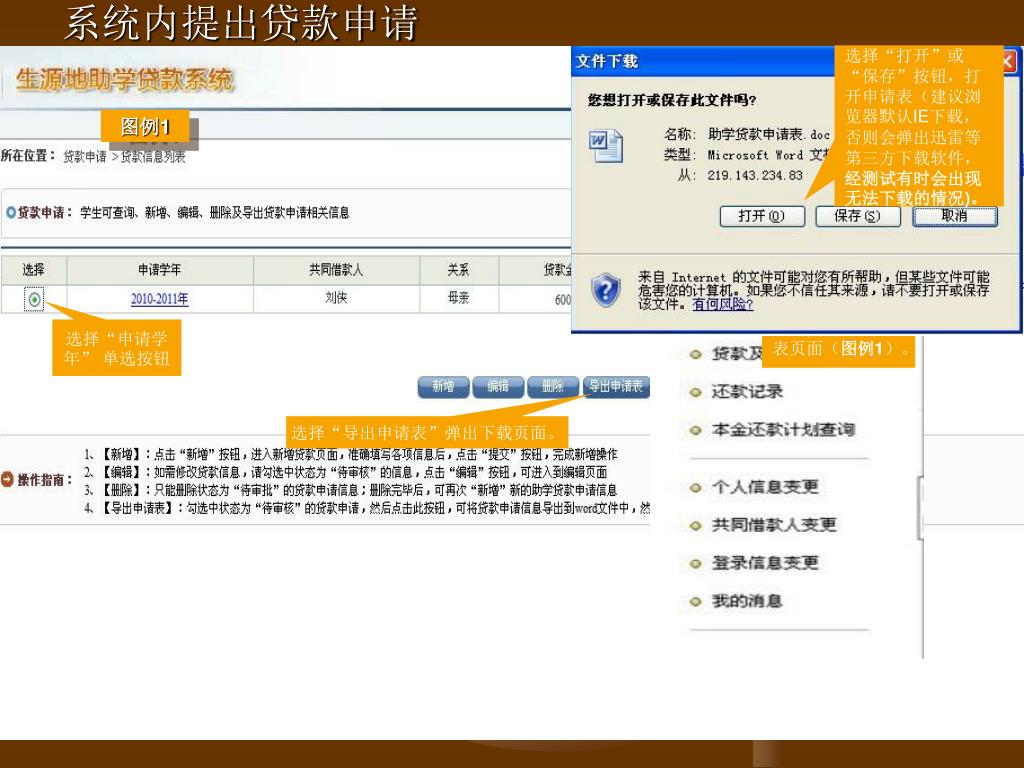The width and height of the screenshot is (1024, 768).
Task: Click the blue shield question mark icon
Action: pyautogui.click(x=606, y=289)
